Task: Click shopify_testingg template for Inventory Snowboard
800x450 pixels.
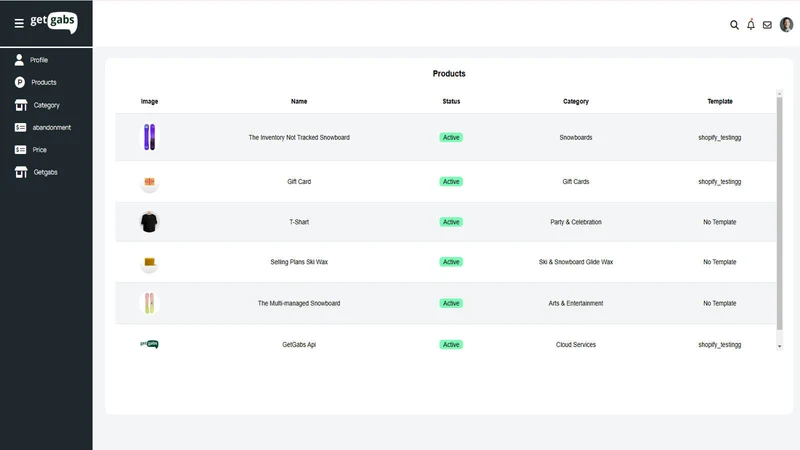Action: coord(720,138)
